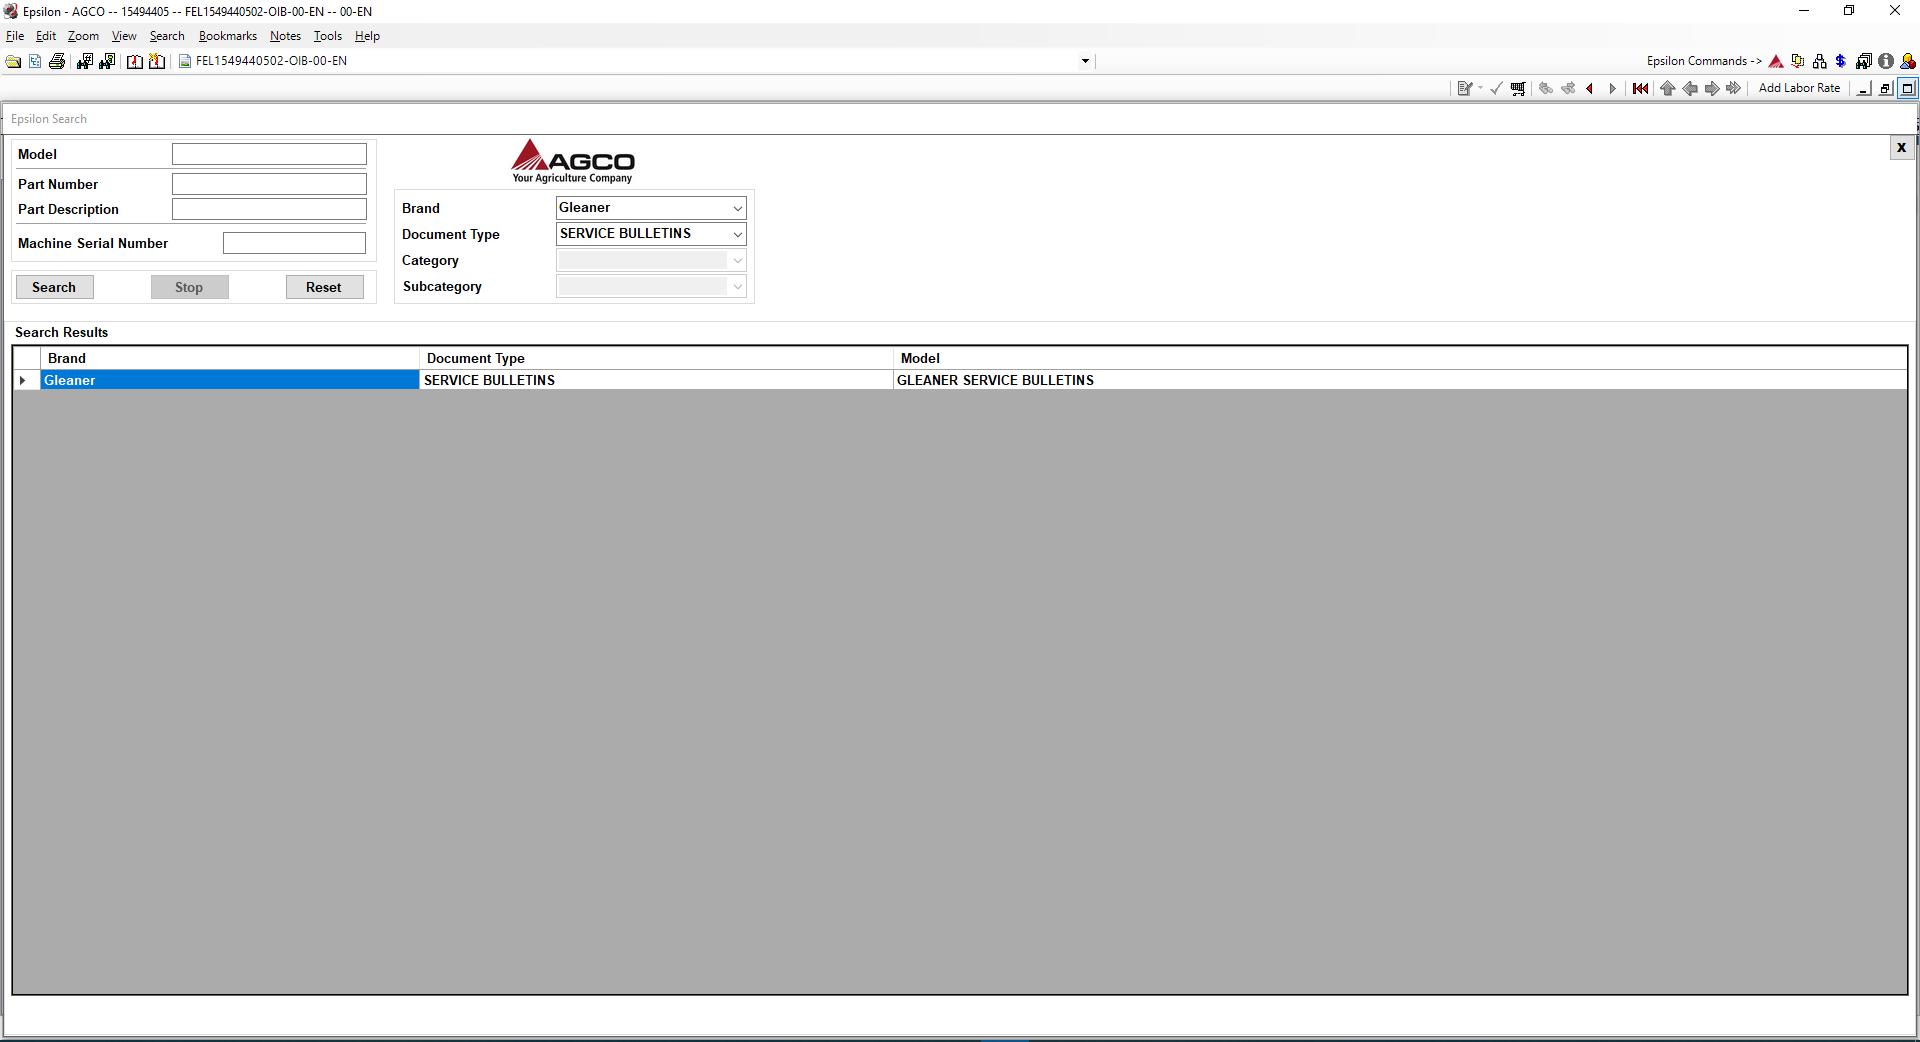Click the binoculars number search icon
This screenshot has width=1920, height=1042.
pyautogui.click(x=85, y=61)
